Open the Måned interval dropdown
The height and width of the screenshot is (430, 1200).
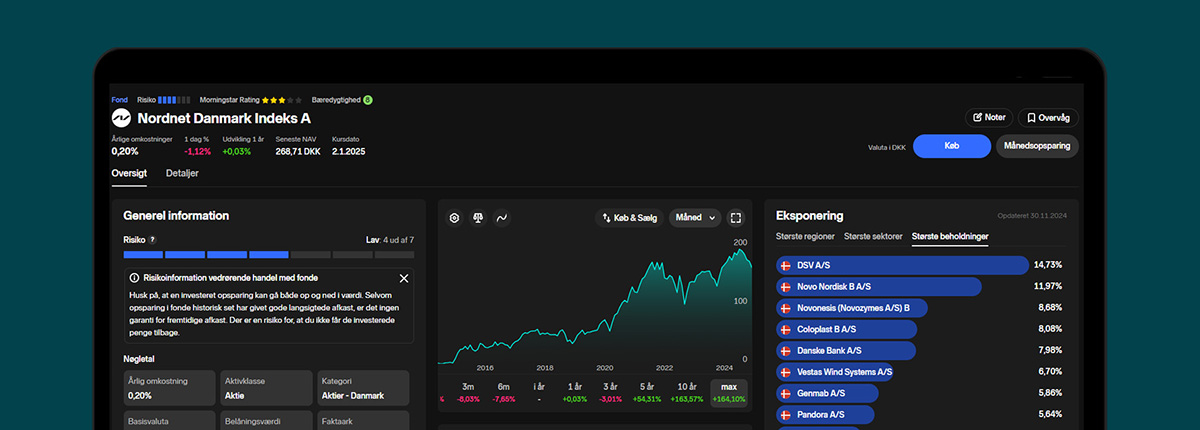click(x=694, y=217)
